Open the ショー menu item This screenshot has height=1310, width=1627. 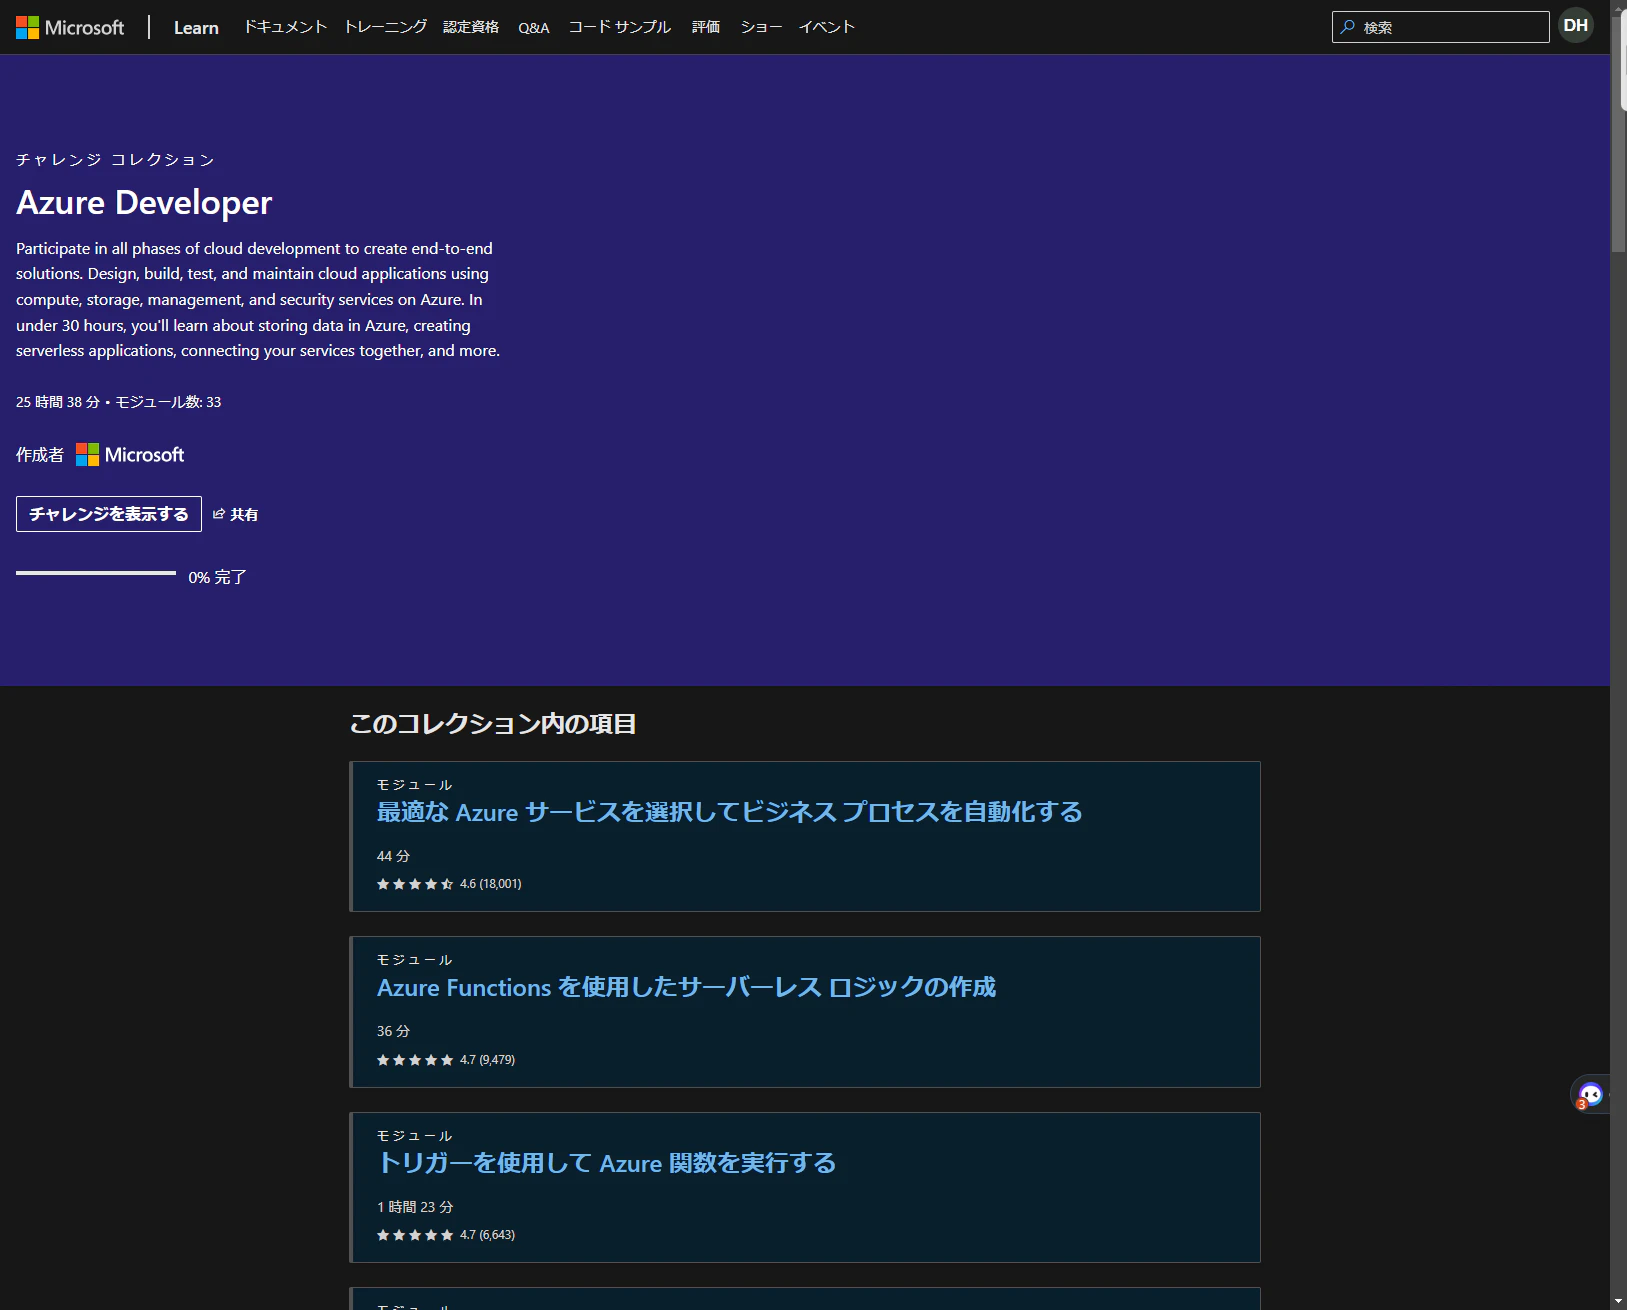[761, 27]
